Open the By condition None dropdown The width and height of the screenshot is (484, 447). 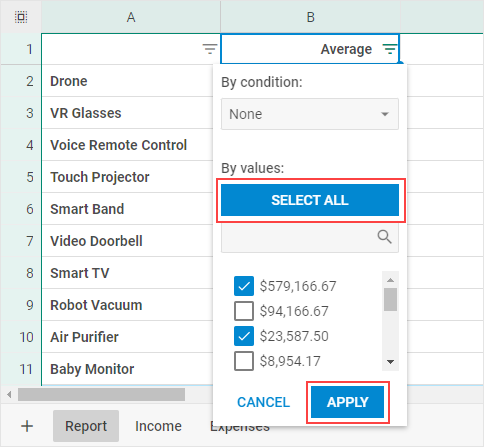(310, 114)
